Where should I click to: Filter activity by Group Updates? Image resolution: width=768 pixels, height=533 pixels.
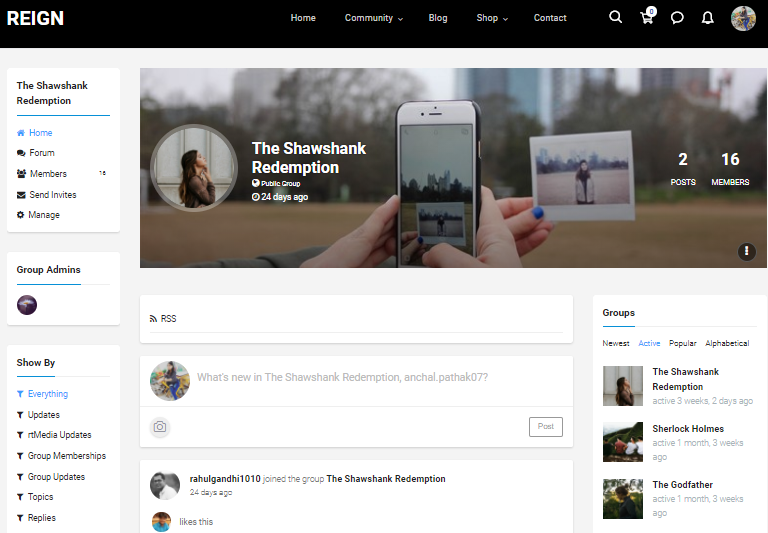click(51, 477)
